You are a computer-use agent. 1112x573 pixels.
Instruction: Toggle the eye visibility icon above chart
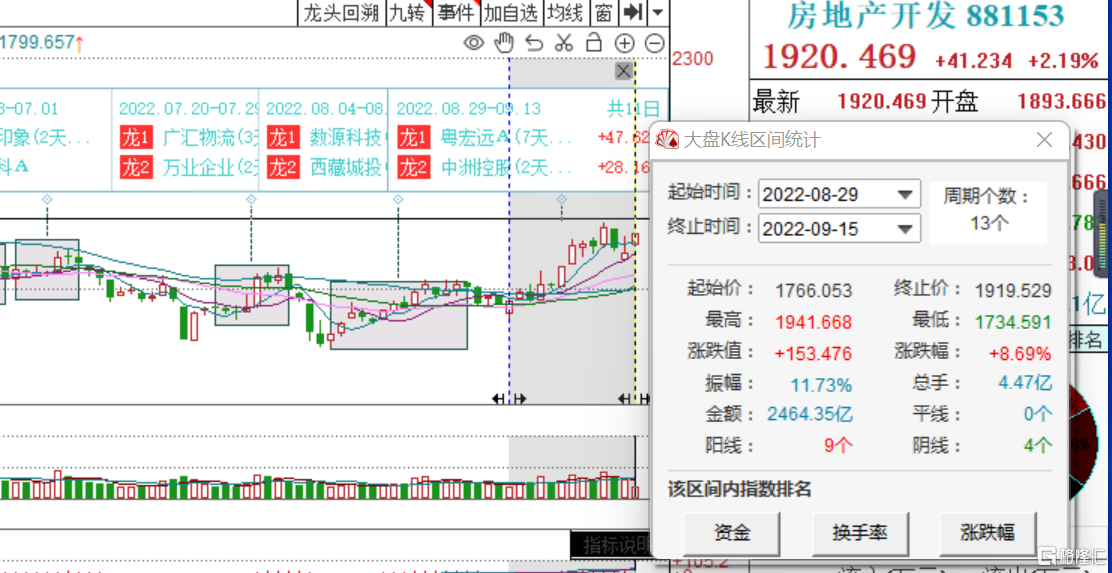pyautogui.click(x=474, y=43)
